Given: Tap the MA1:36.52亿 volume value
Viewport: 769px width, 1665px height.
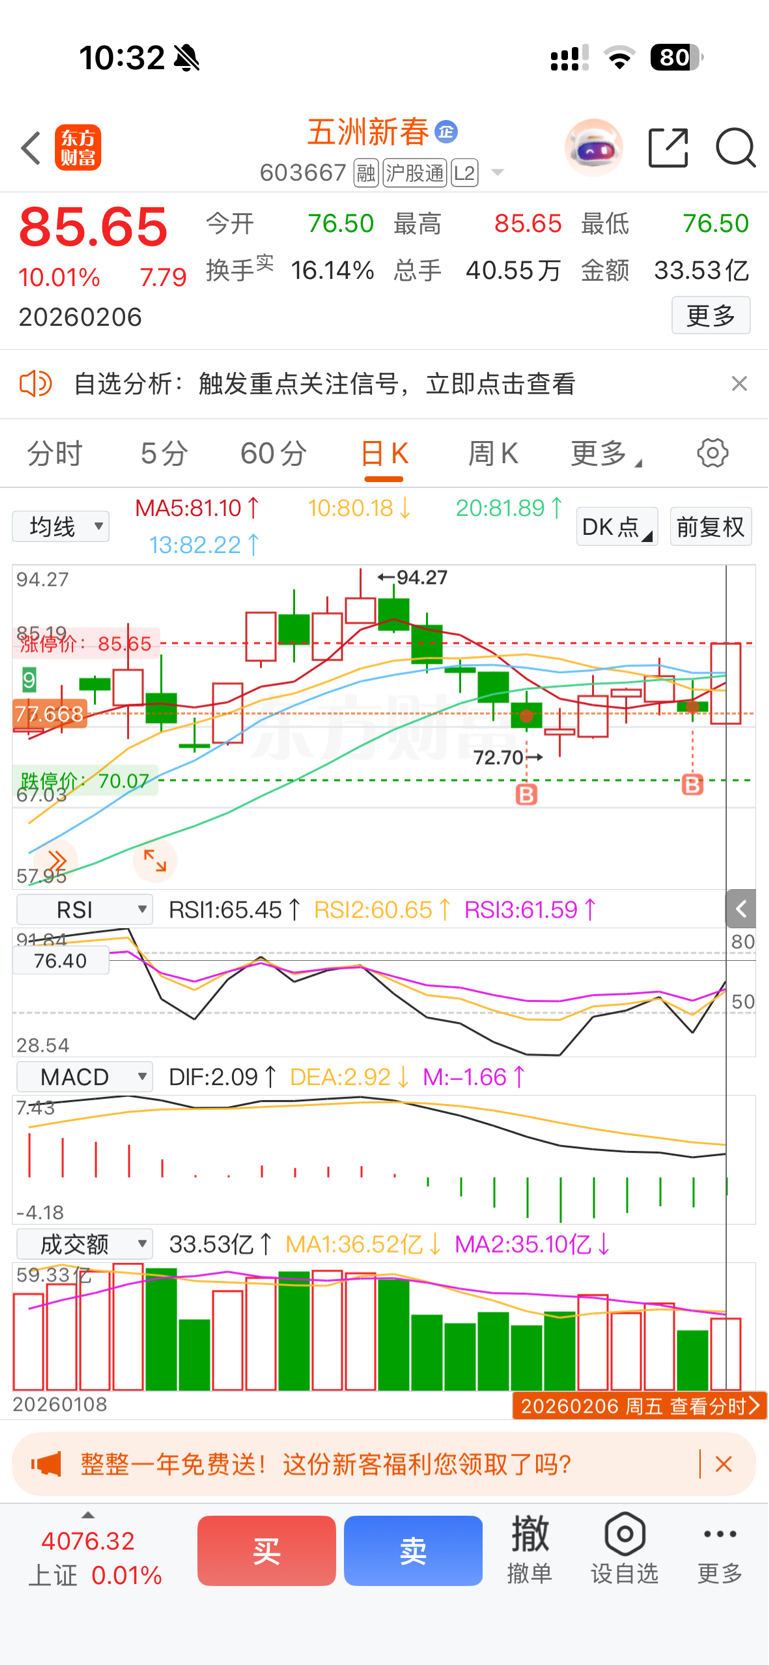Looking at the screenshot, I should (364, 1244).
